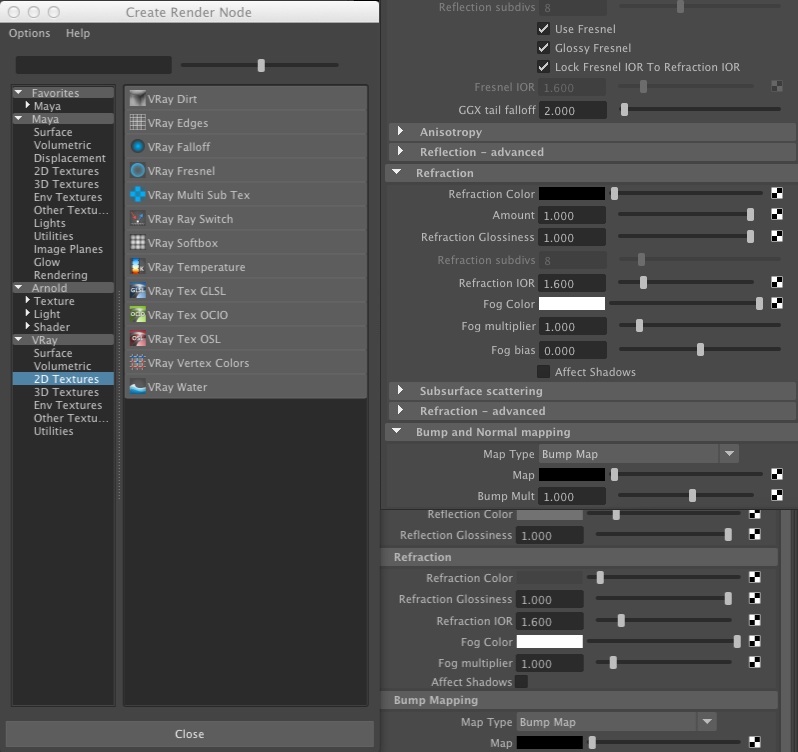Map button for lower Reflection Glossiness
The image size is (798, 752).
[755, 534]
